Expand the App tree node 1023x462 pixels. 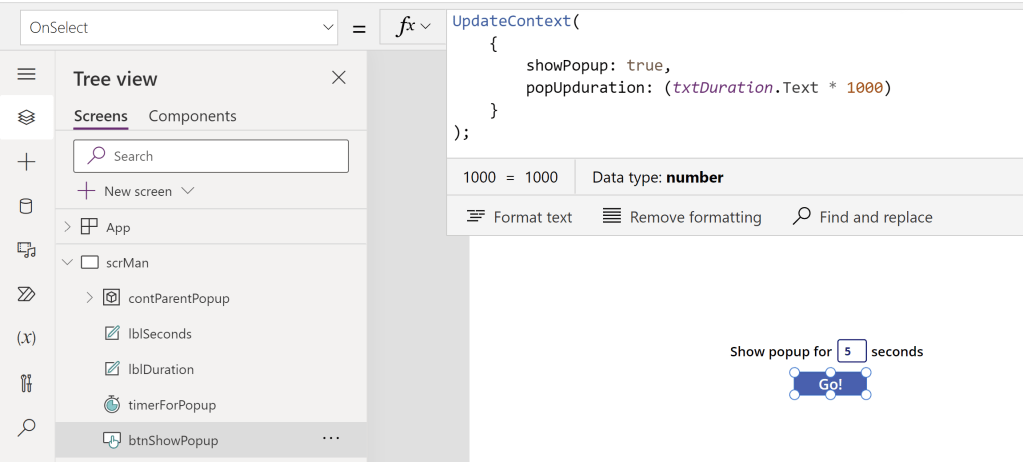(68, 227)
